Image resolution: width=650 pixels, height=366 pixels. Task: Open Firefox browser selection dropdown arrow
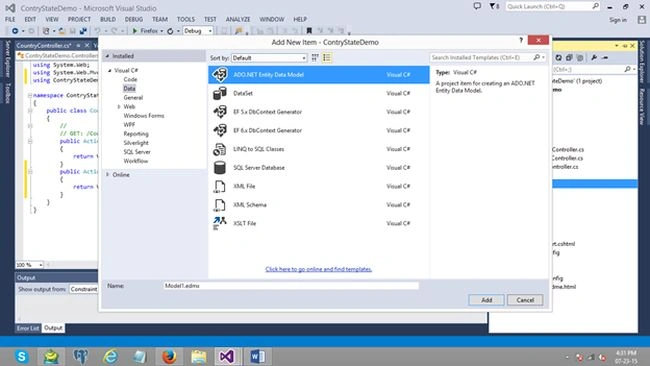(x=162, y=31)
